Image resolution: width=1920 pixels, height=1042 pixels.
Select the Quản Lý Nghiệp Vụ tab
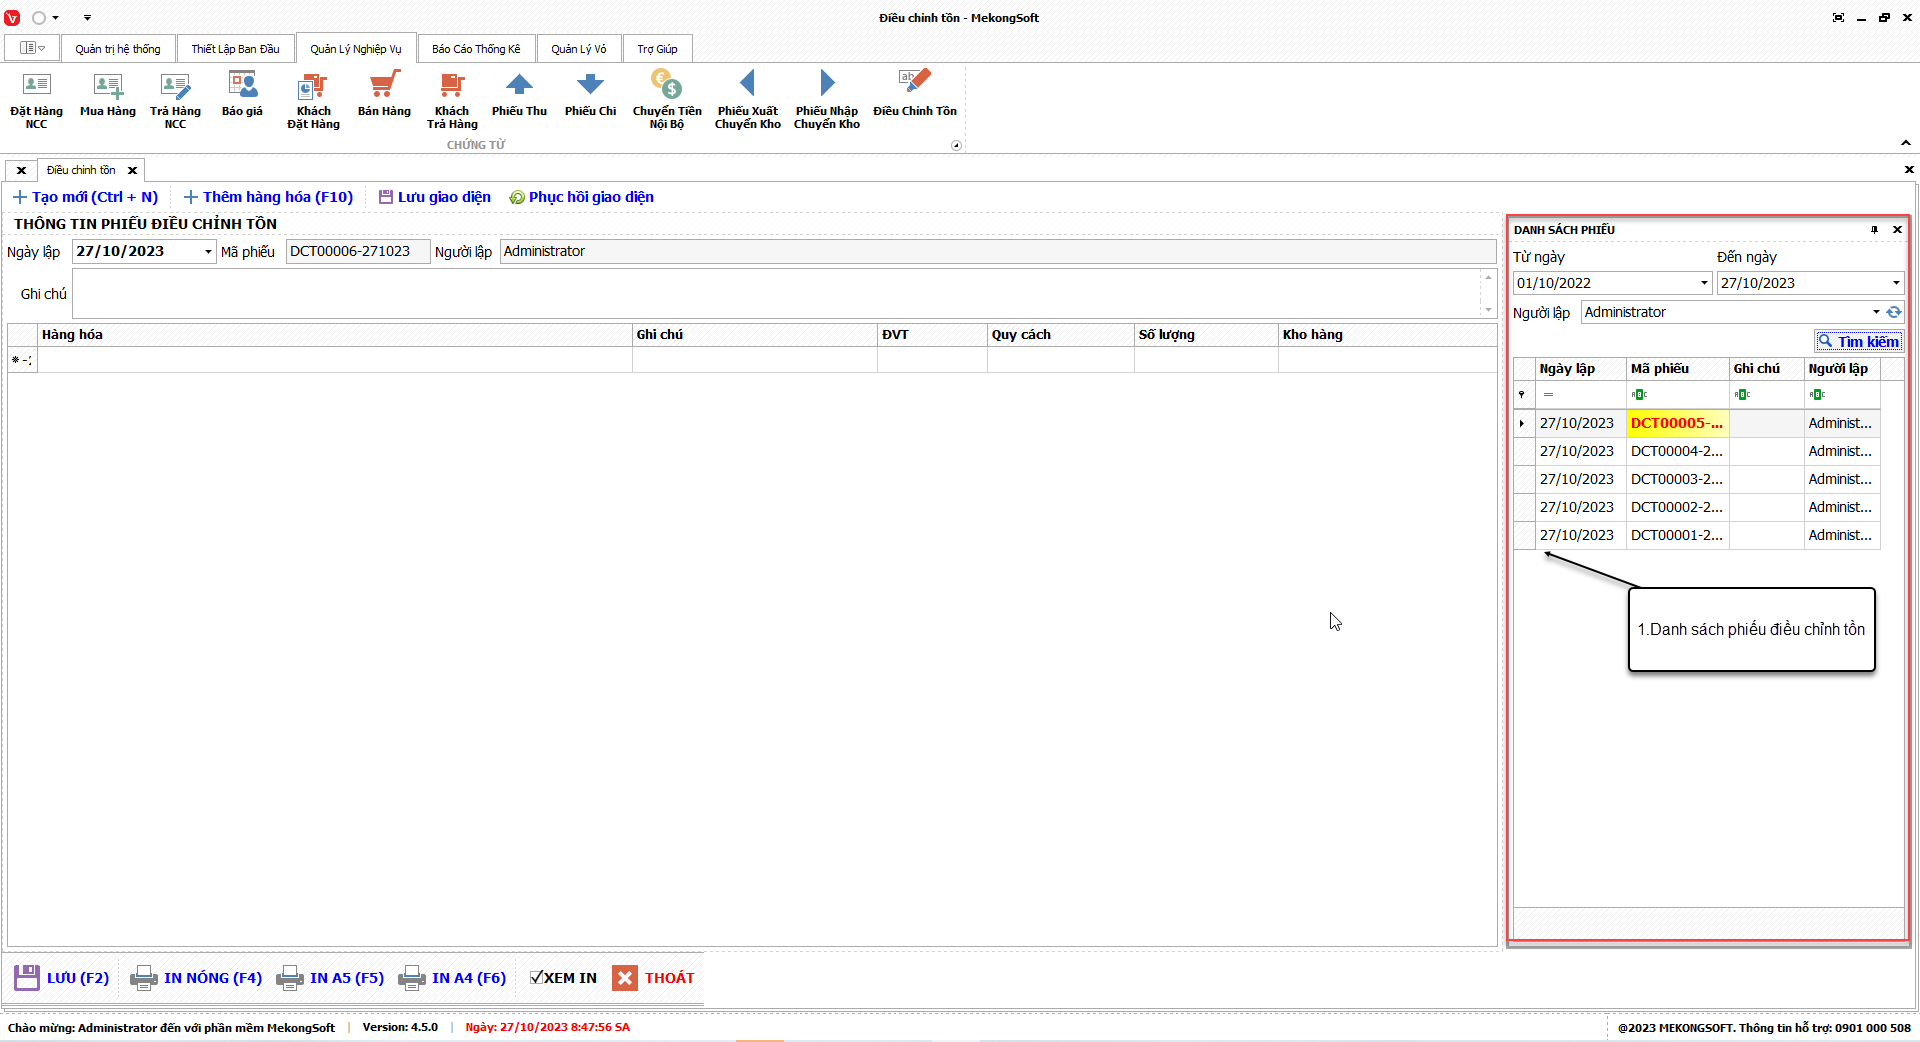(355, 49)
